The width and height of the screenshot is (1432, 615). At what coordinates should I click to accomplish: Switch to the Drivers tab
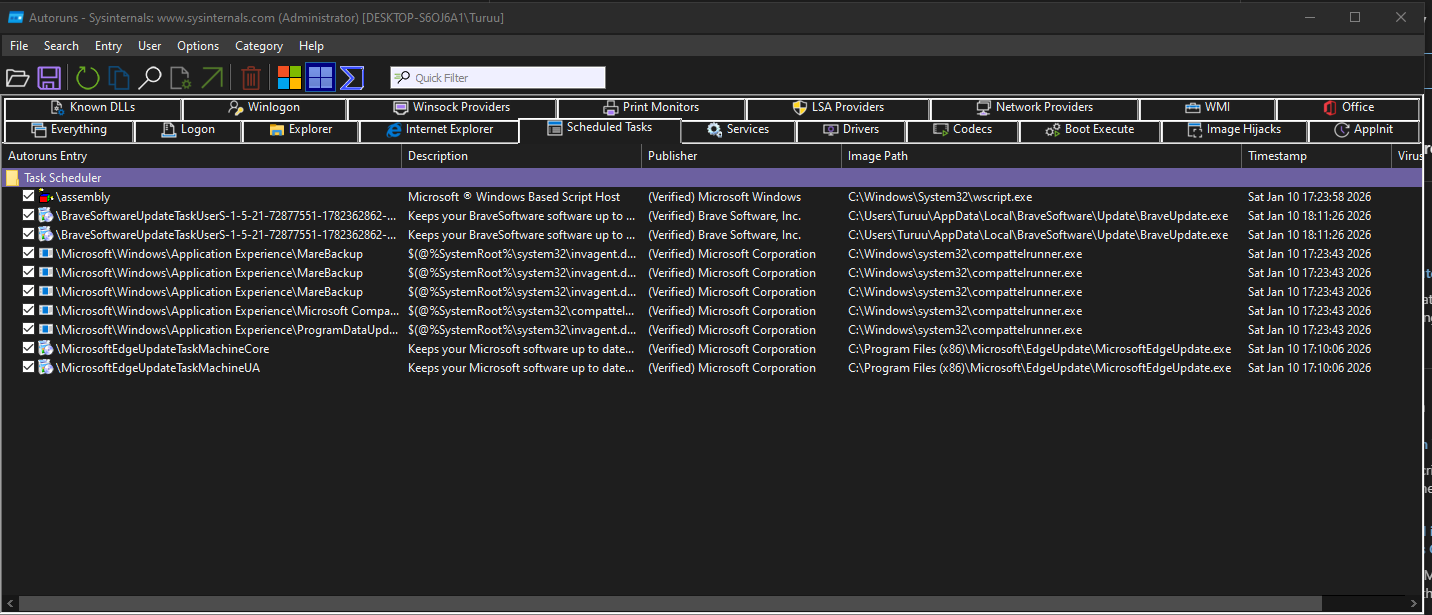tap(851, 130)
